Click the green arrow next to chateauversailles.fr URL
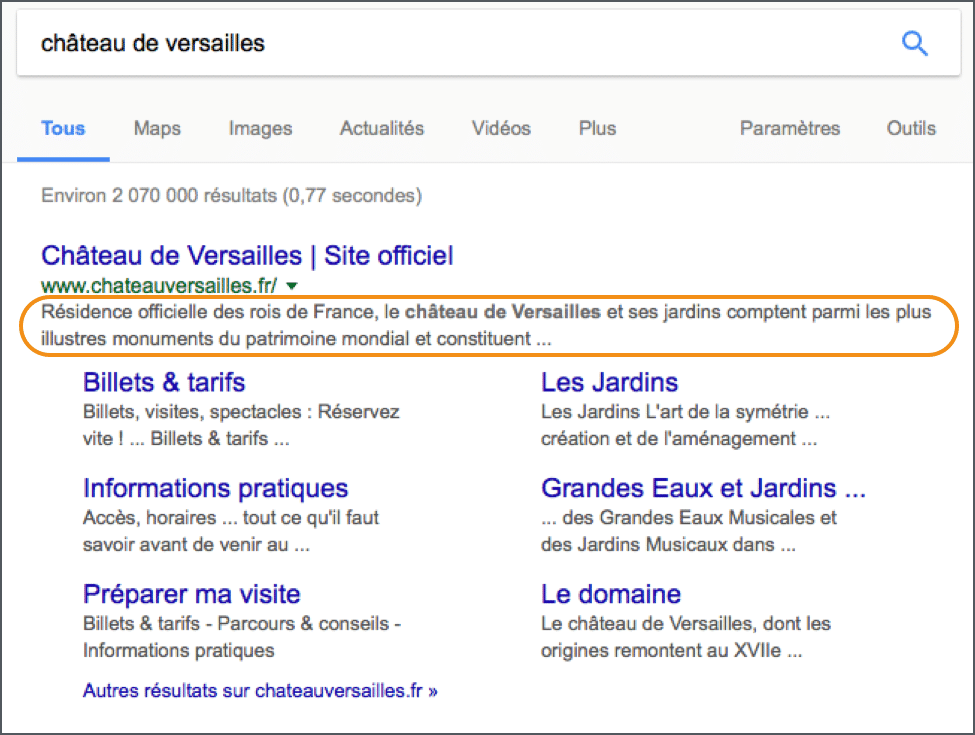 click(x=292, y=286)
